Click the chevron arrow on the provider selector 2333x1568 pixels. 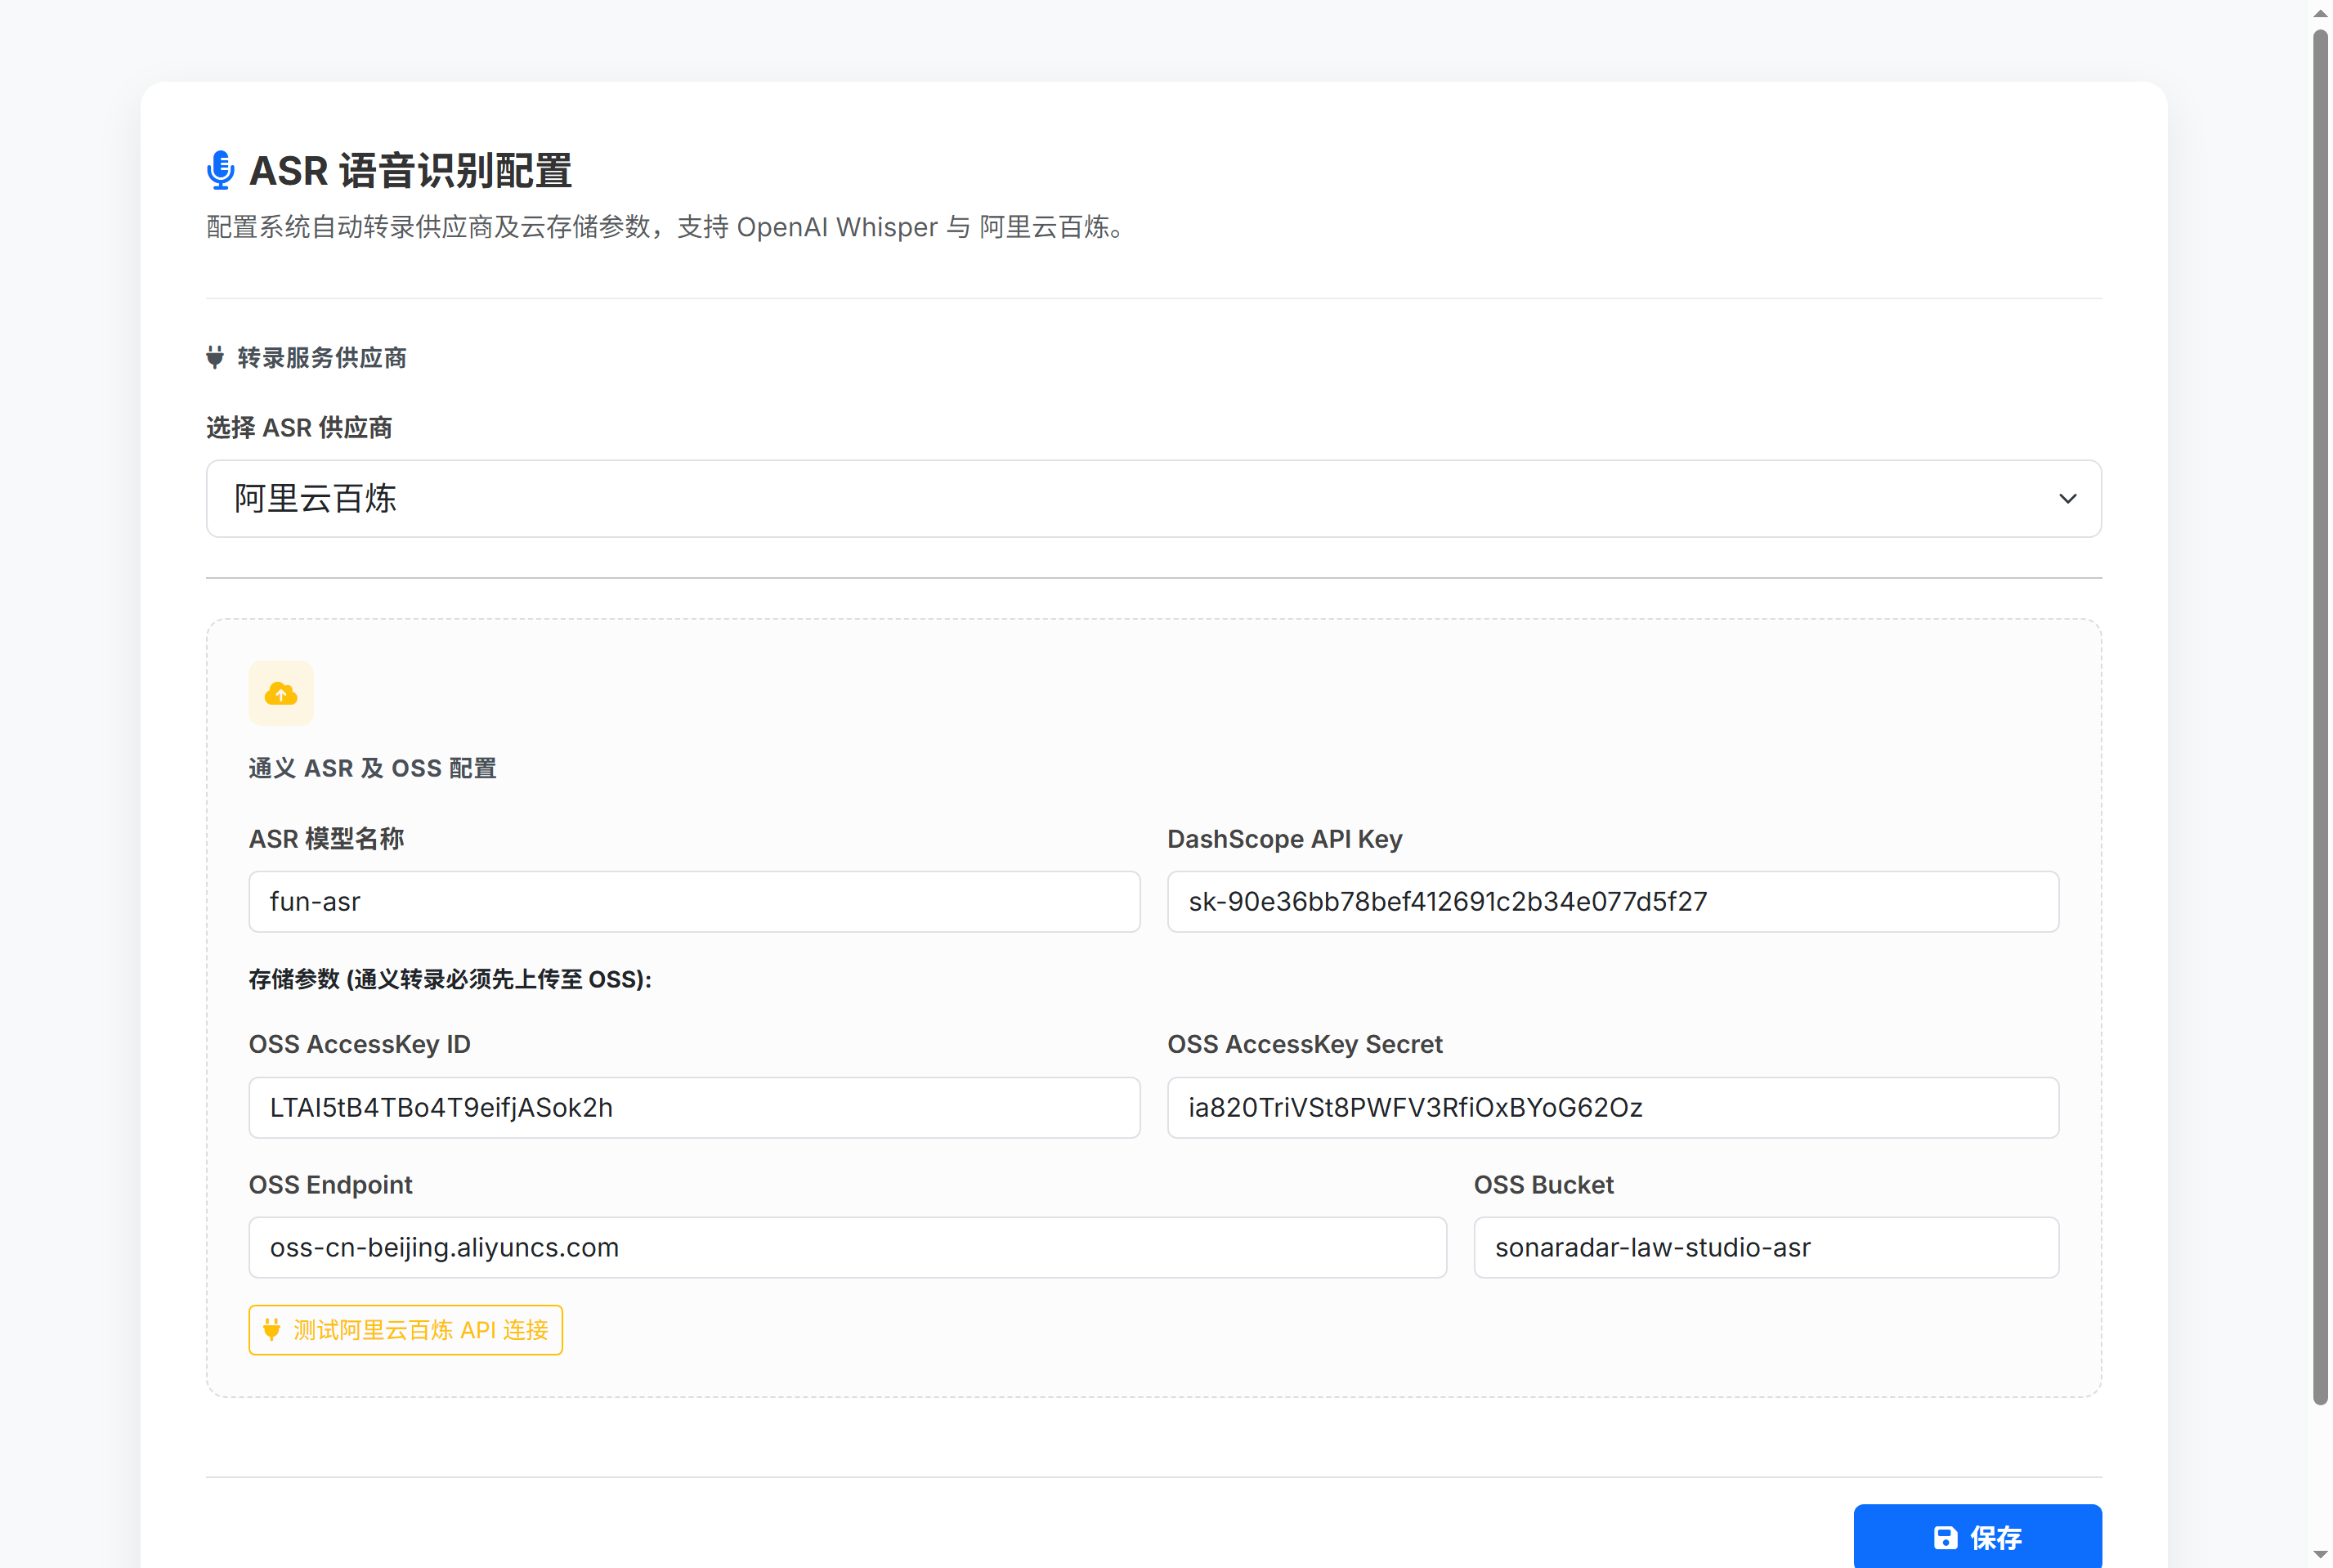click(2067, 499)
